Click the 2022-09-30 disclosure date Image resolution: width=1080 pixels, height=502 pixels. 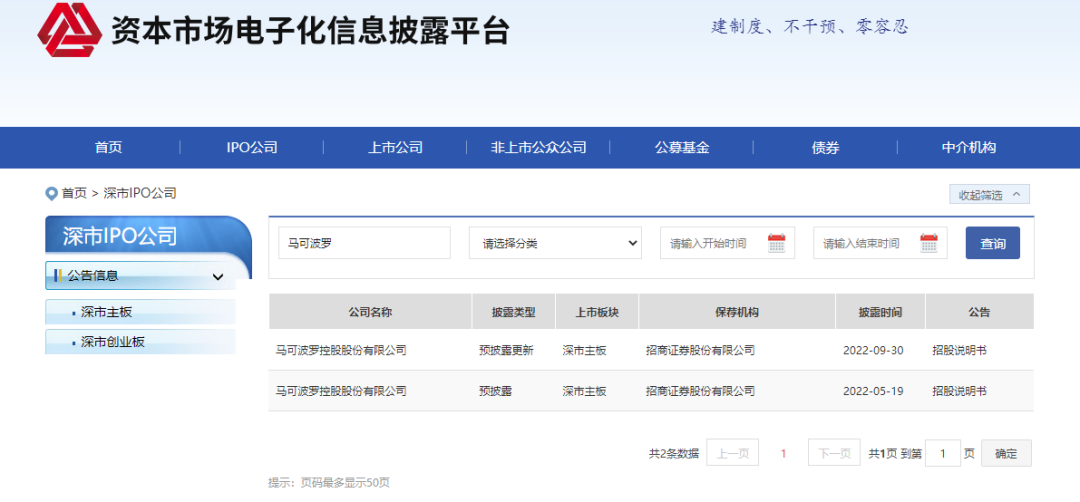tap(873, 351)
